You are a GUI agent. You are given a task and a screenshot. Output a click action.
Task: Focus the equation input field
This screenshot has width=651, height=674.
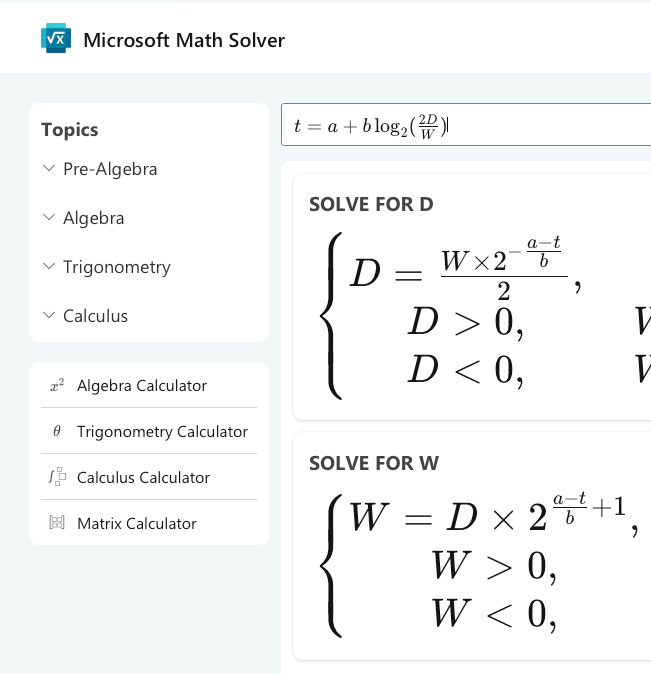tap(466, 125)
